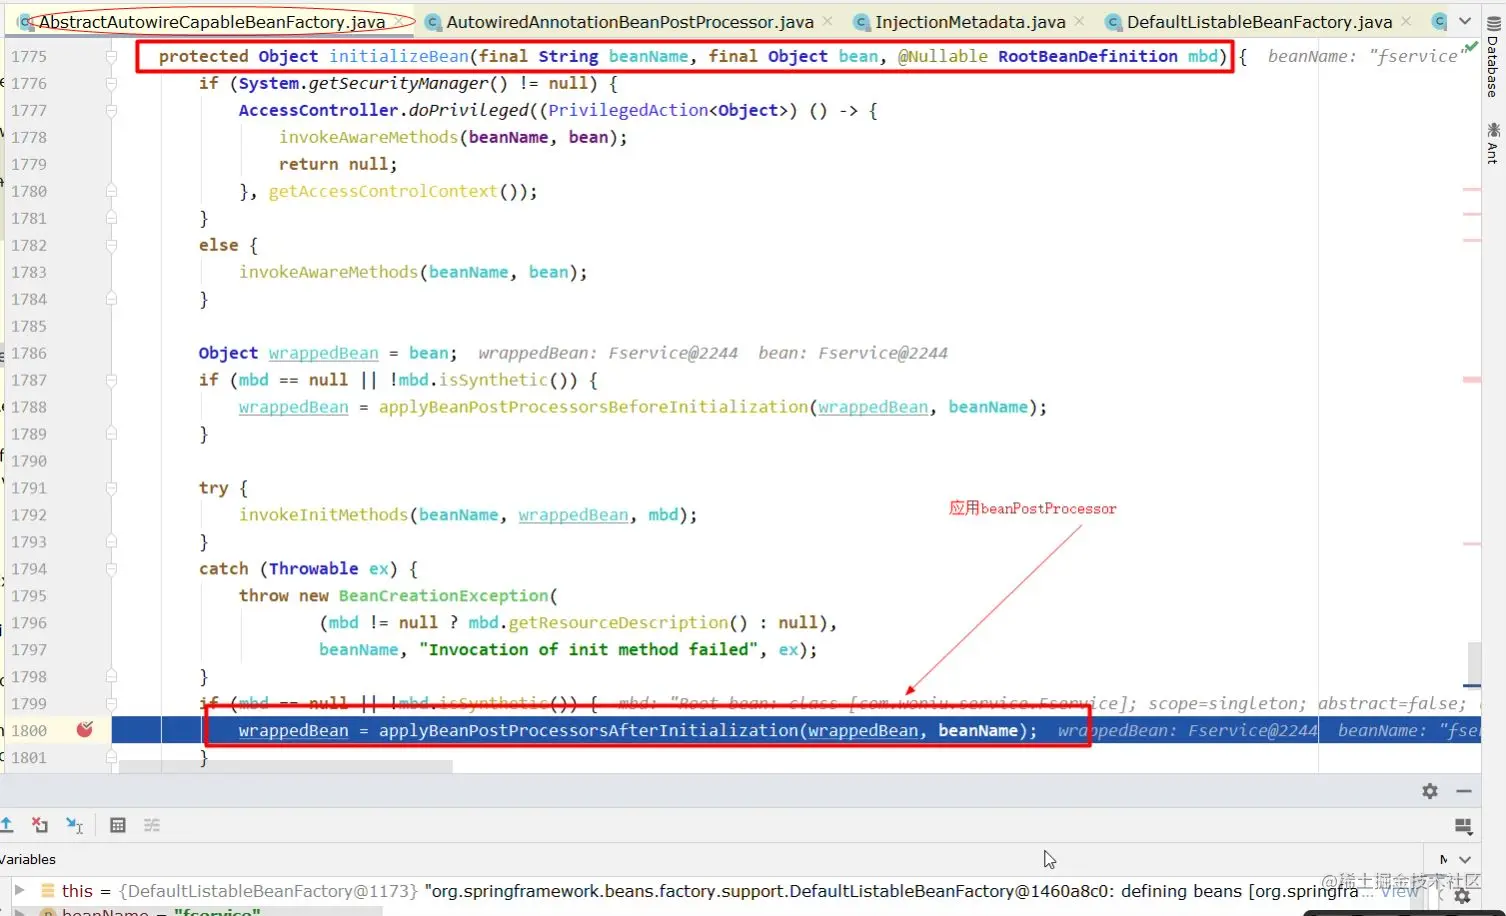
Task: Switch to AutowiredAnnotationBeanPostProcessor.java tab
Action: pyautogui.click(x=630, y=21)
